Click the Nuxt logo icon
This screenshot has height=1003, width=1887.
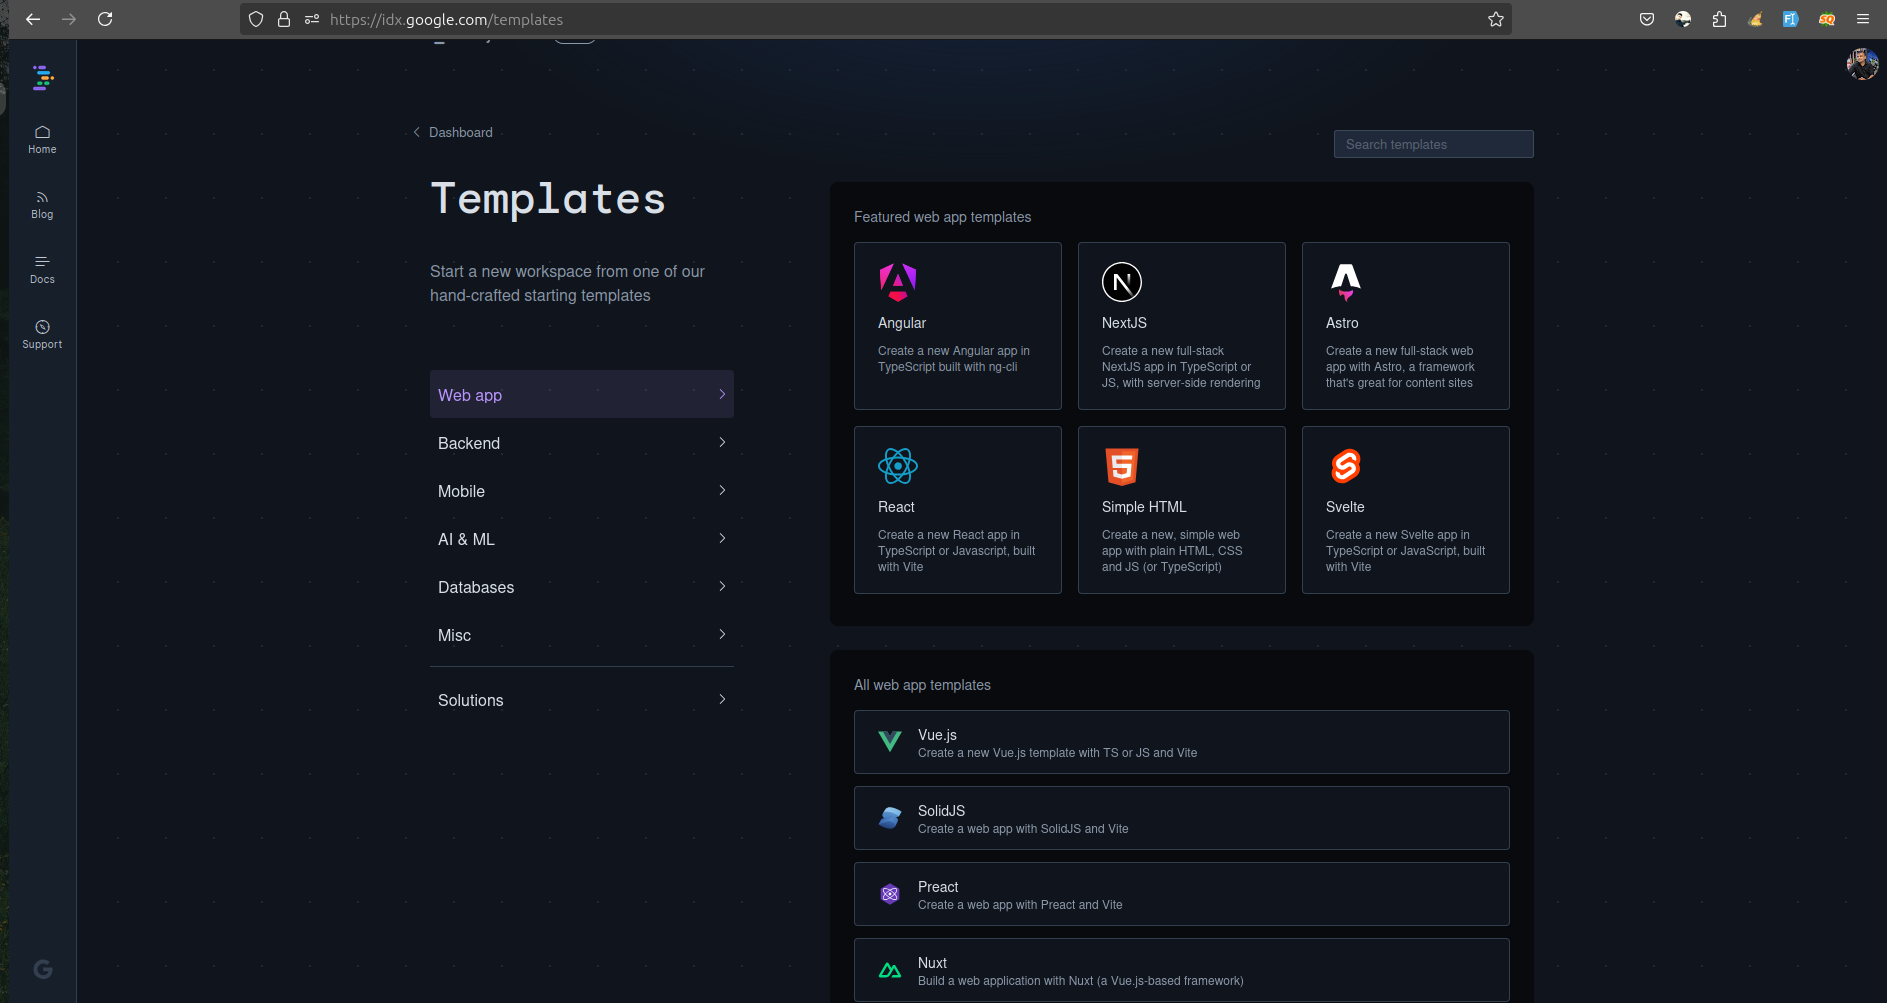(x=890, y=970)
